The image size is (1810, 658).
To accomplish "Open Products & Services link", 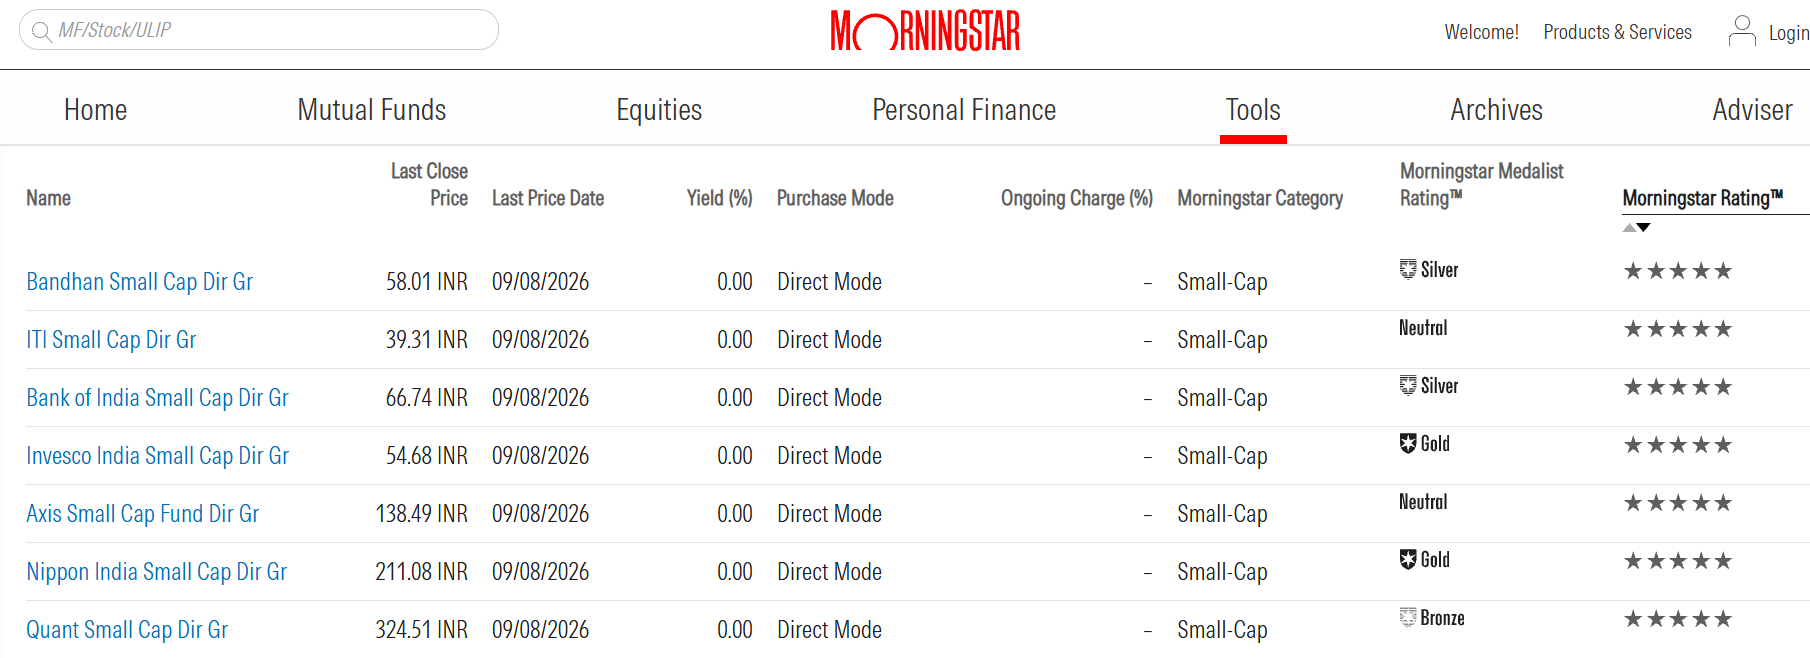I will 1617,32.
